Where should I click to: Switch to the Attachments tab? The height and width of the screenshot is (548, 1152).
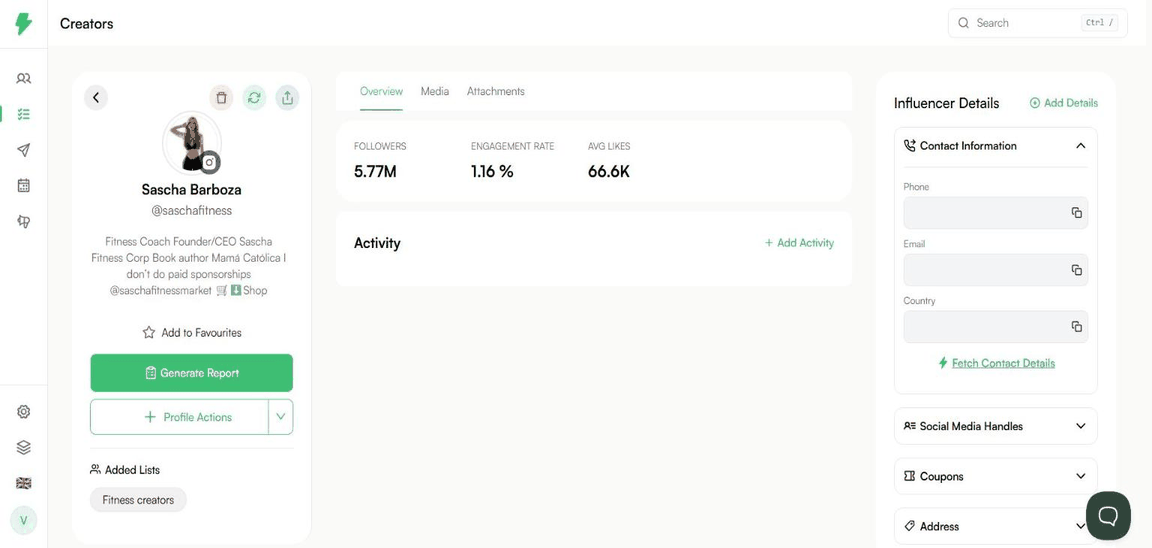pyautogui.click(x=496, y=92)
